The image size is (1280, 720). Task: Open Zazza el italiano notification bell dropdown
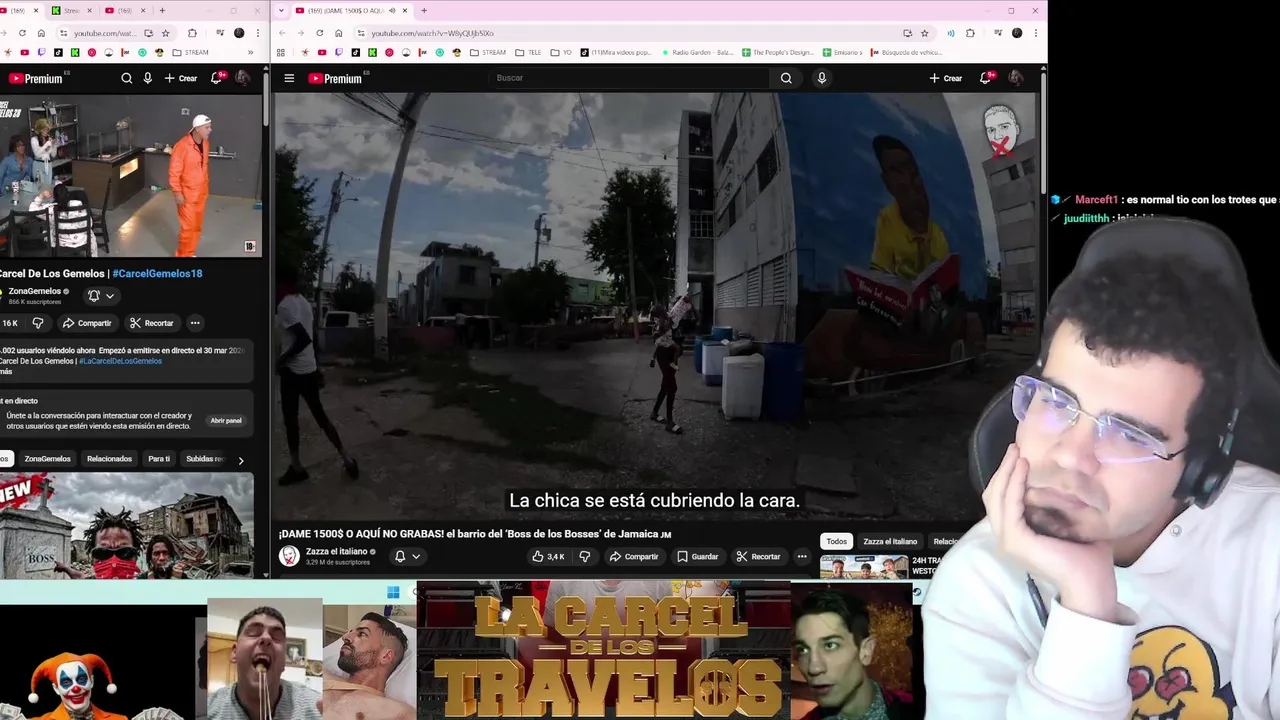pos(407,556)
